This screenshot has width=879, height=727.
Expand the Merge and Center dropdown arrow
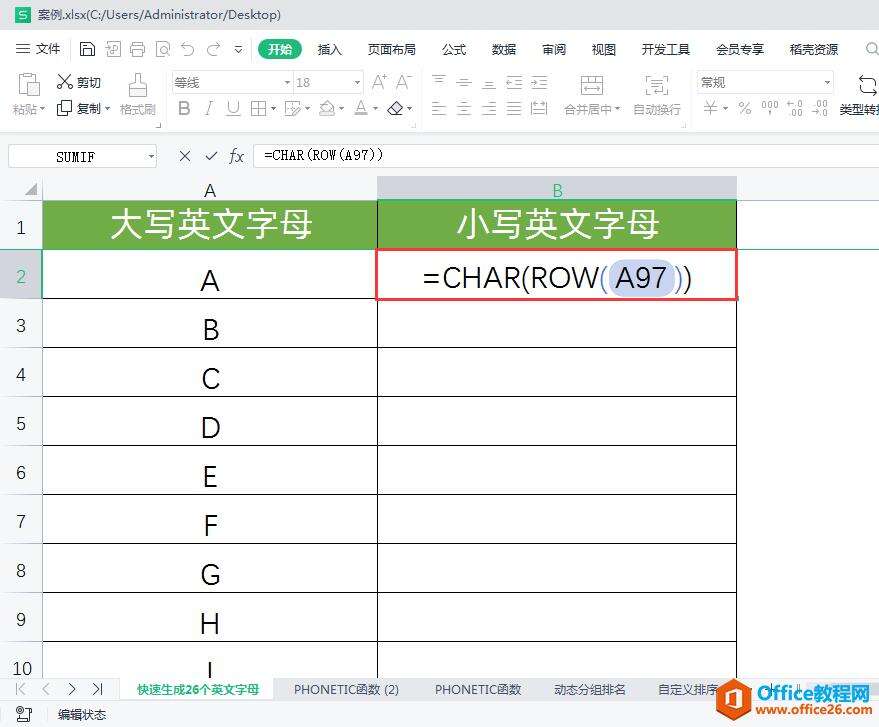(617, 108)
